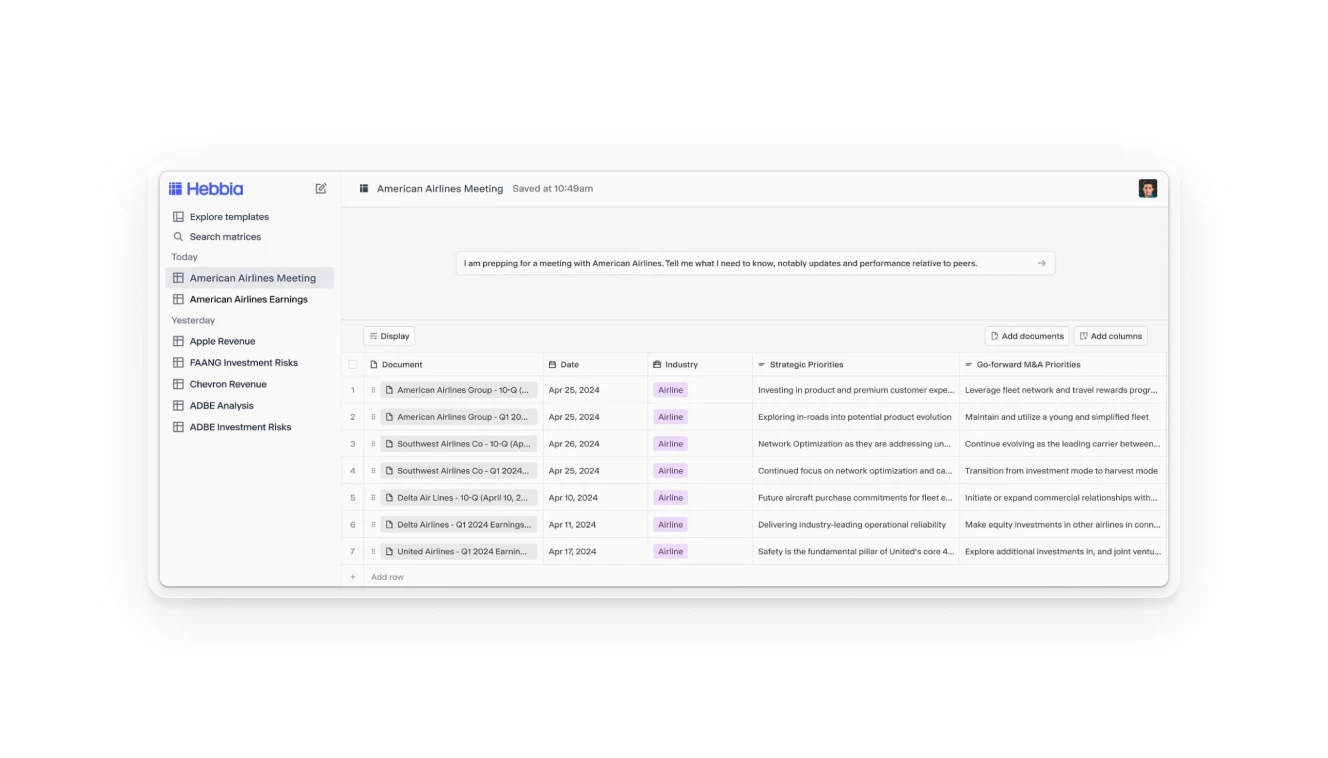Image resolution: width=1328 pixels, height=758 pixels.
Task: Click the matrix grid icon beside the page title
Action: coord(364,188)
